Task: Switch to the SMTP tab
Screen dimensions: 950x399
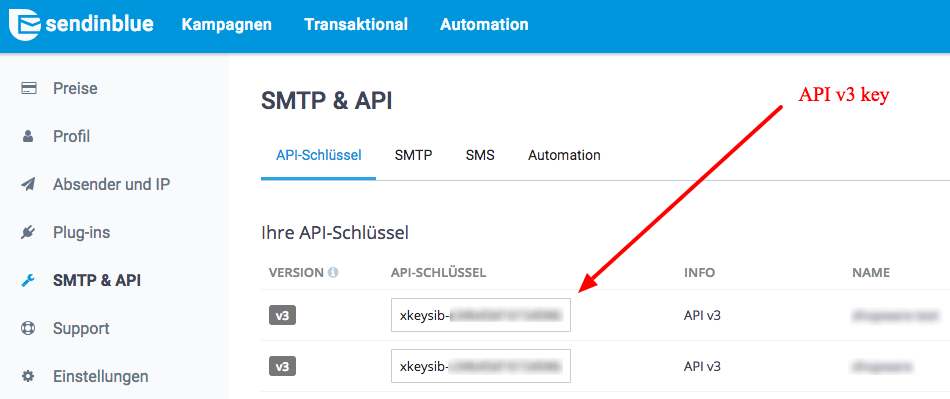Action: (x=413, y=155)
